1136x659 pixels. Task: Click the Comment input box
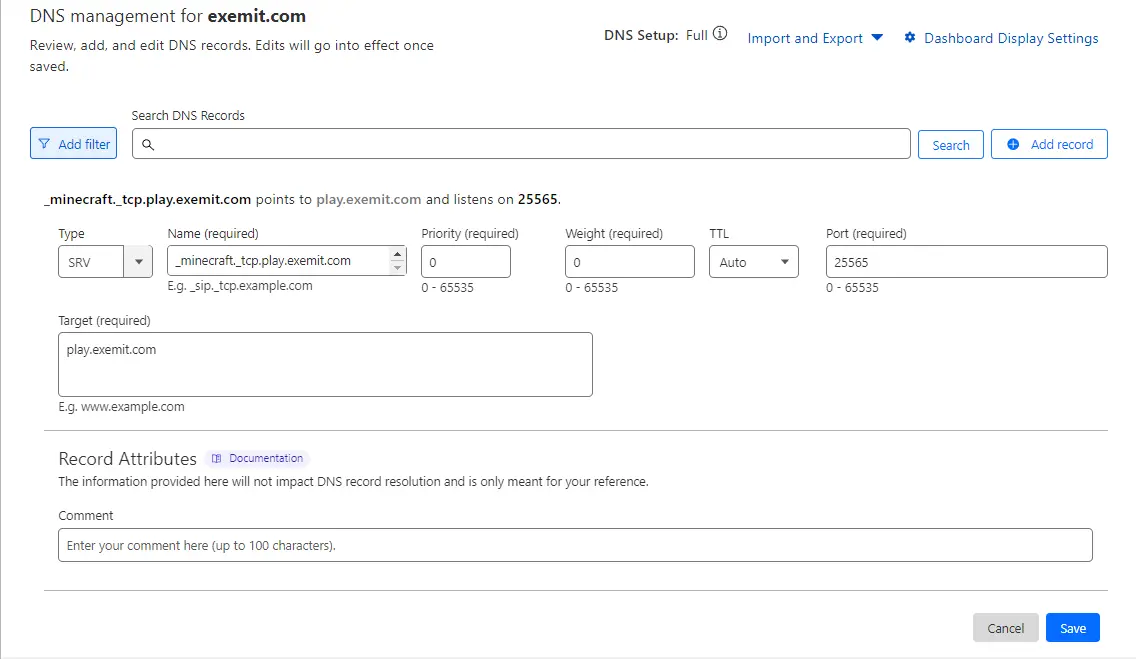pyautogui.click(x=575, y=545)
